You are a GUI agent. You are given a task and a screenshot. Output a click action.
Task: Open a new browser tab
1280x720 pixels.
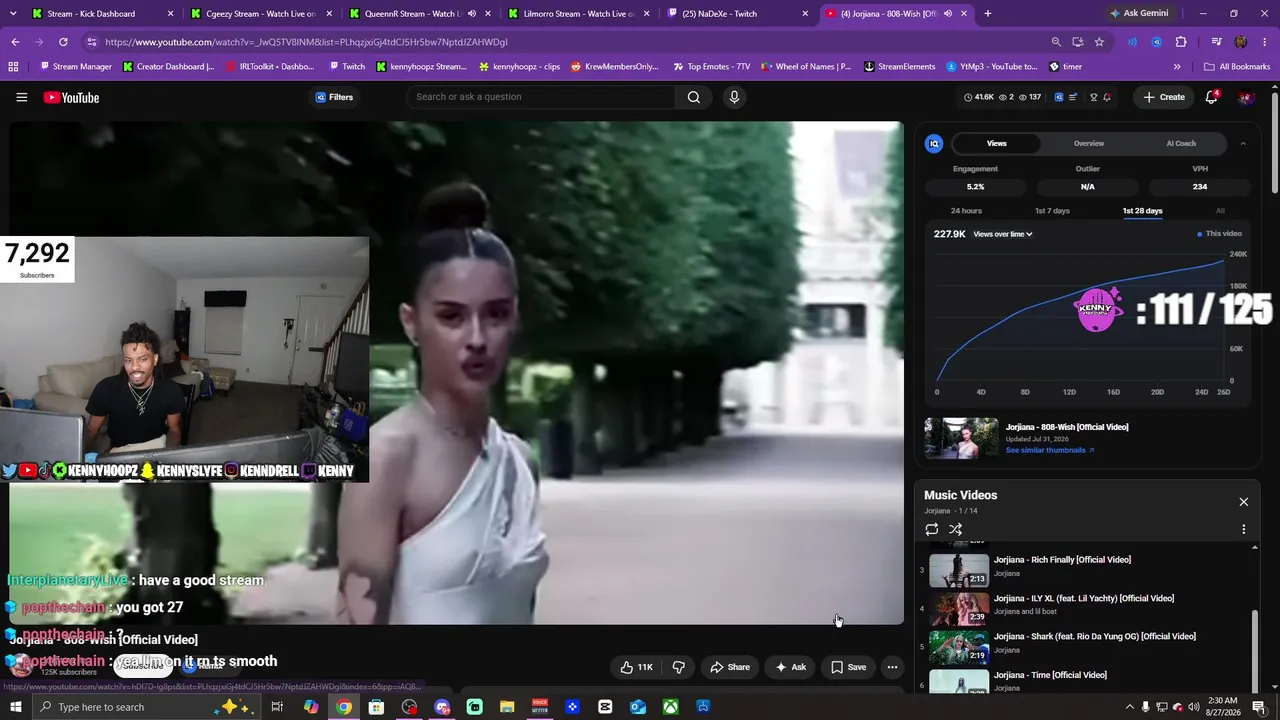point(988,14)
